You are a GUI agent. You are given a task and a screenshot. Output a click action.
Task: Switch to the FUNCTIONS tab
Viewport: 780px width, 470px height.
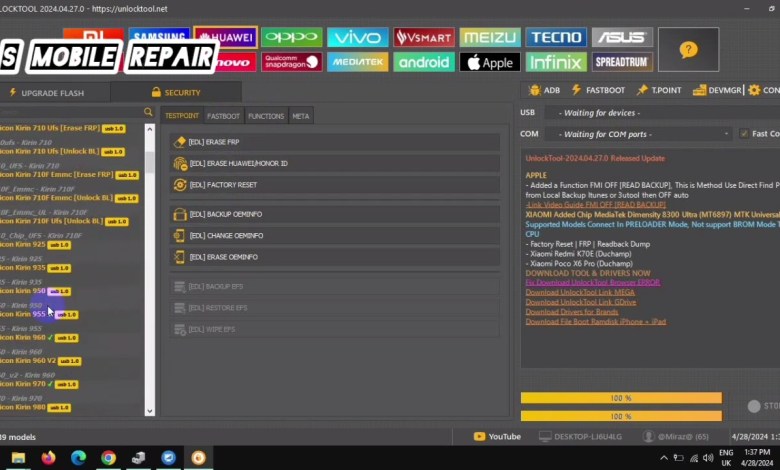[x=265, y=116]
